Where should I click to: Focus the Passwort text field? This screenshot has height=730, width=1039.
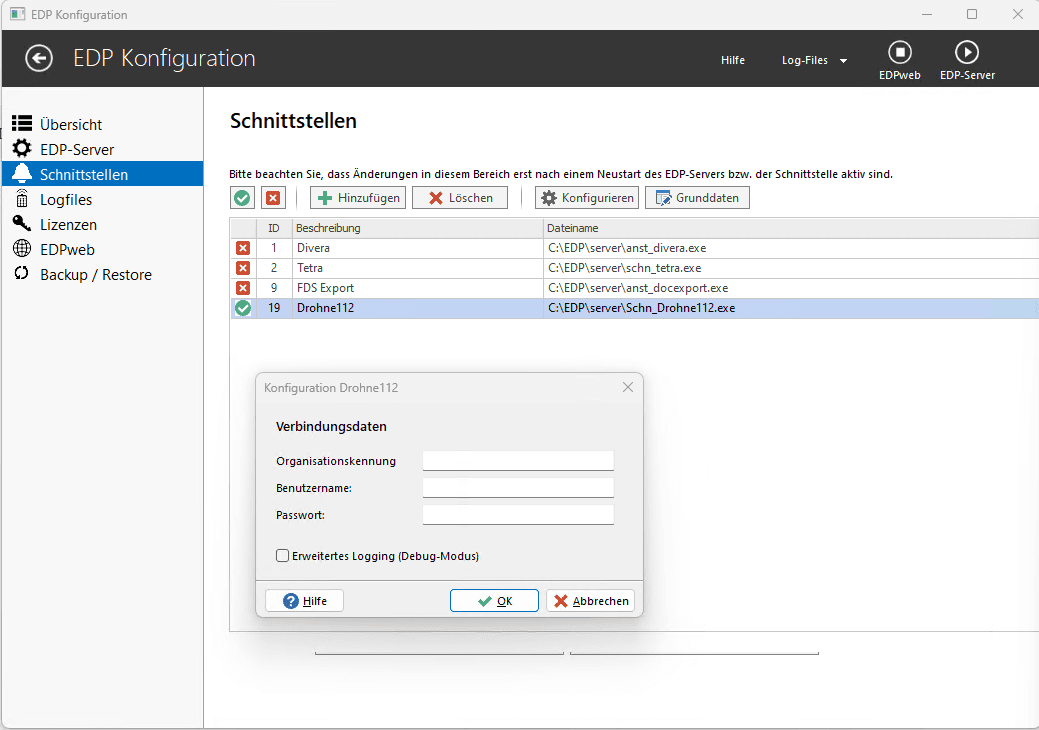517,515
